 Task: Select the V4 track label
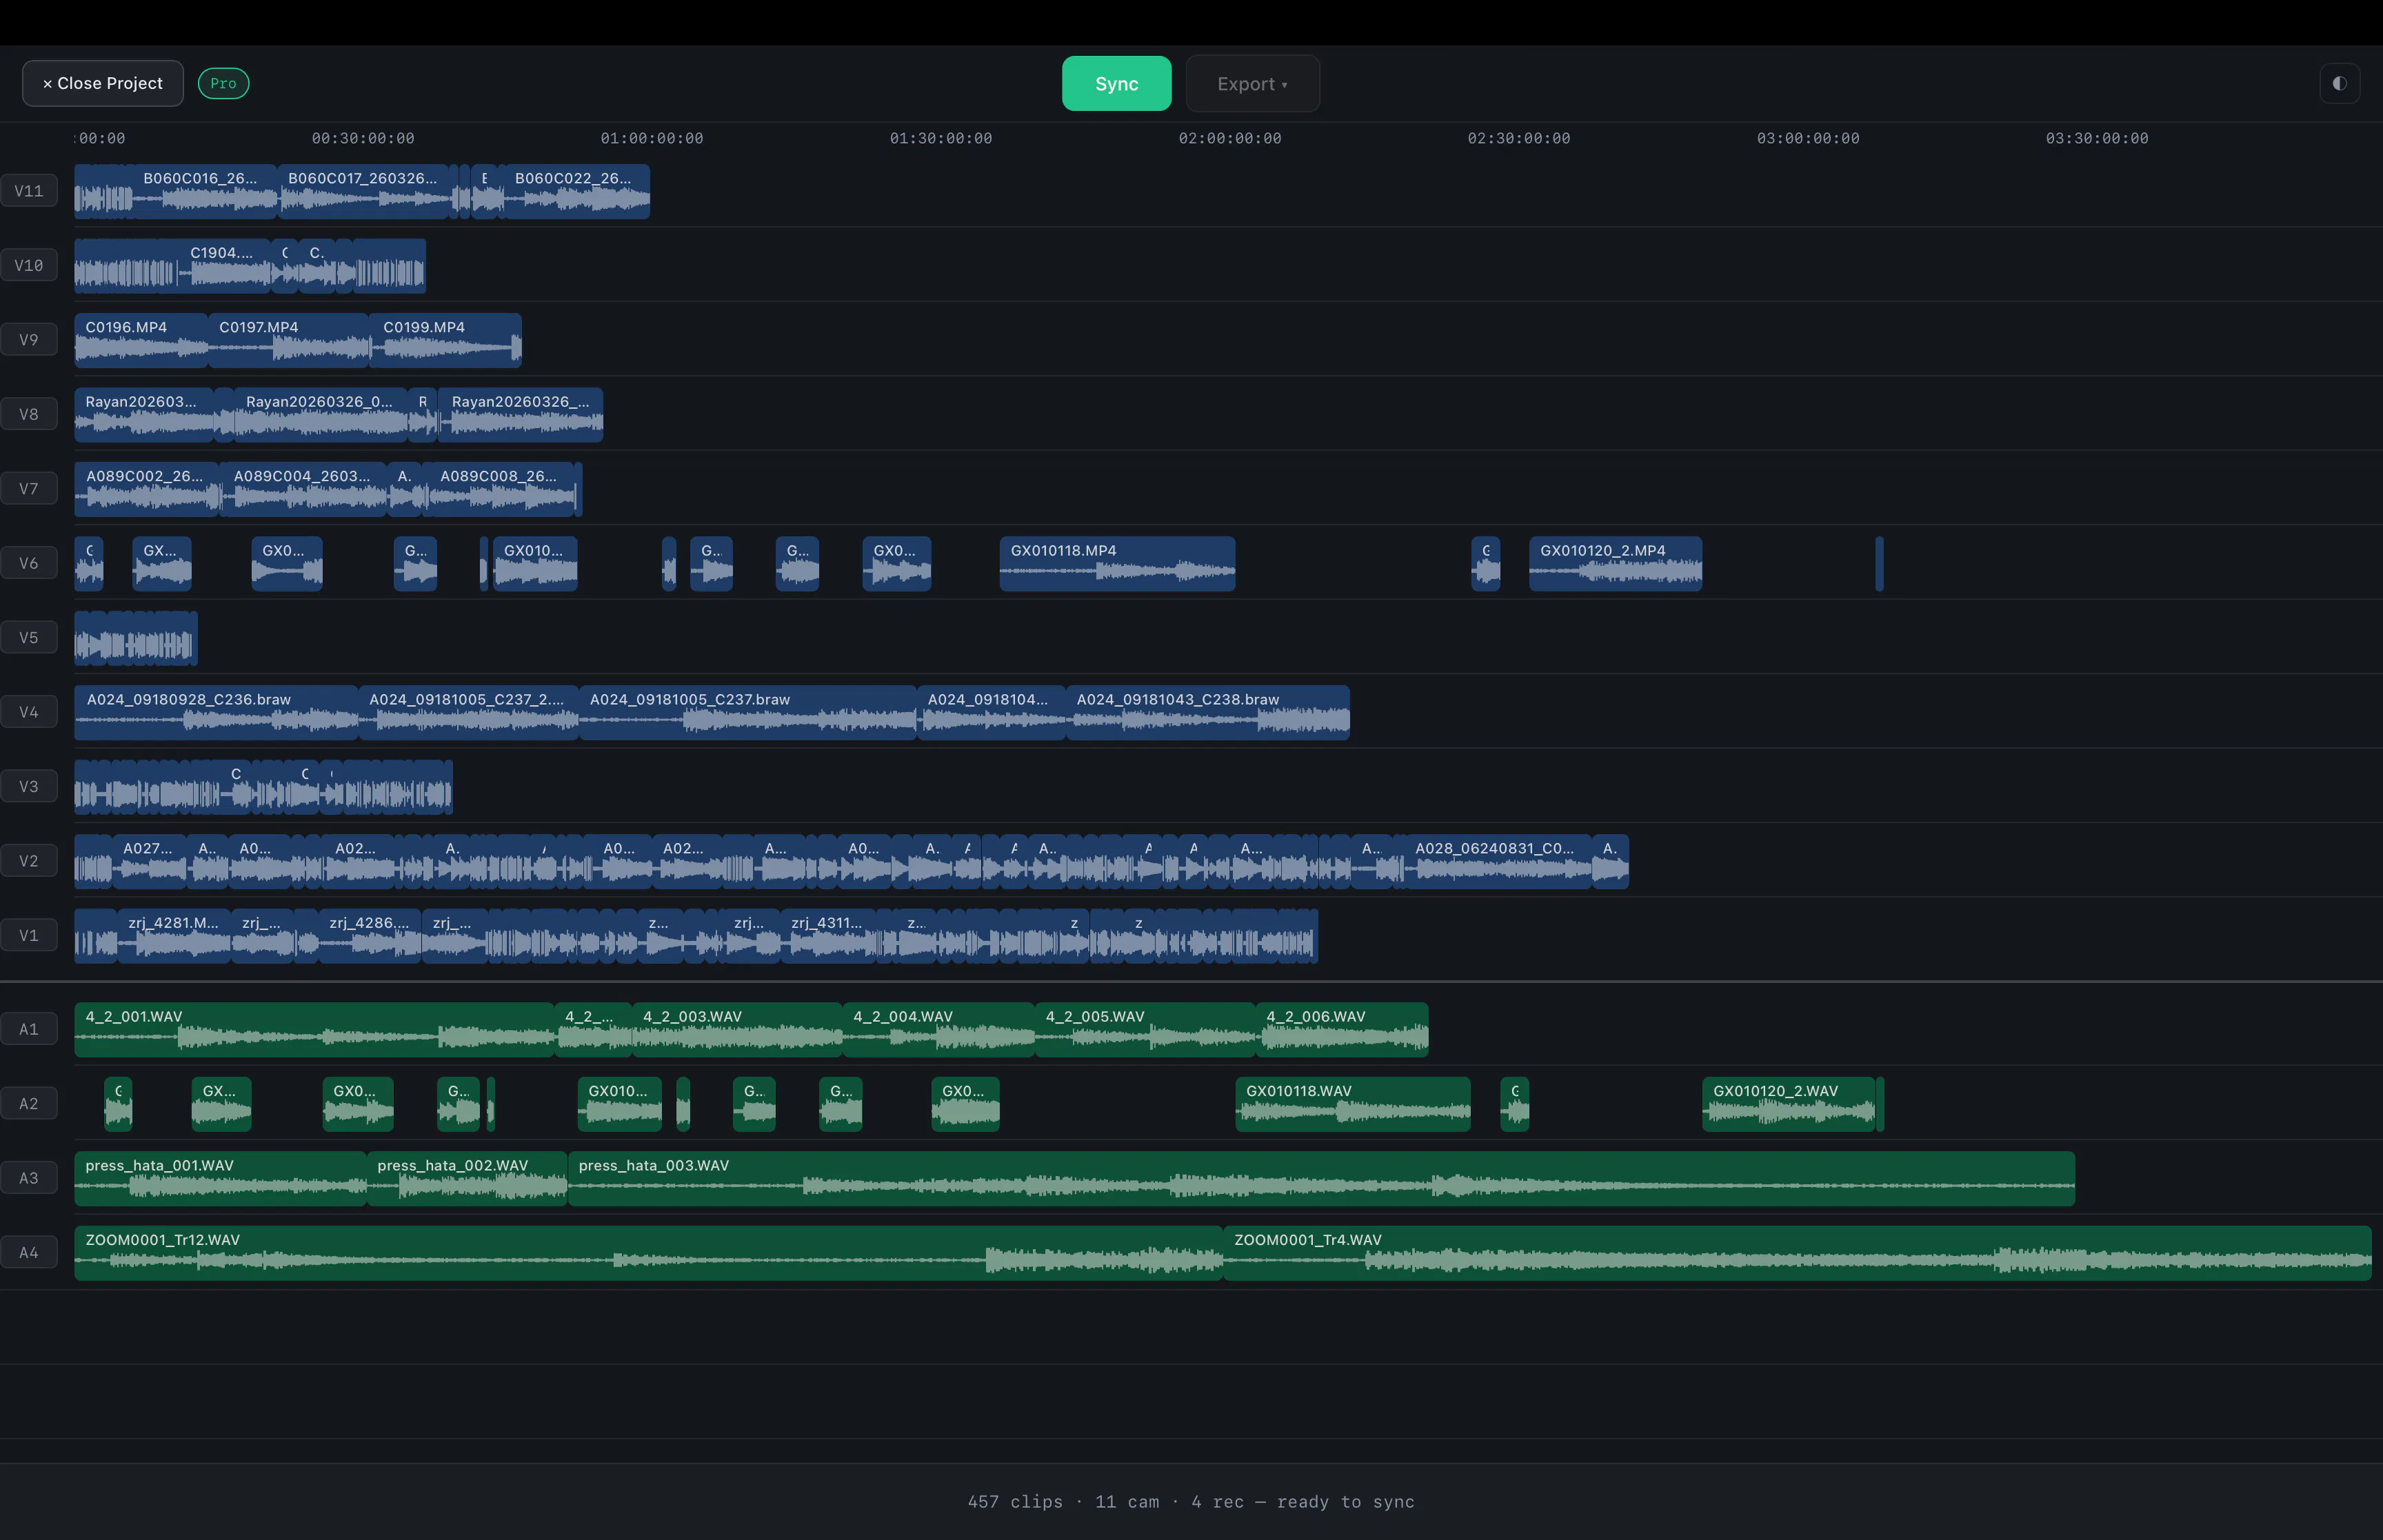click(x=29, y=712)
